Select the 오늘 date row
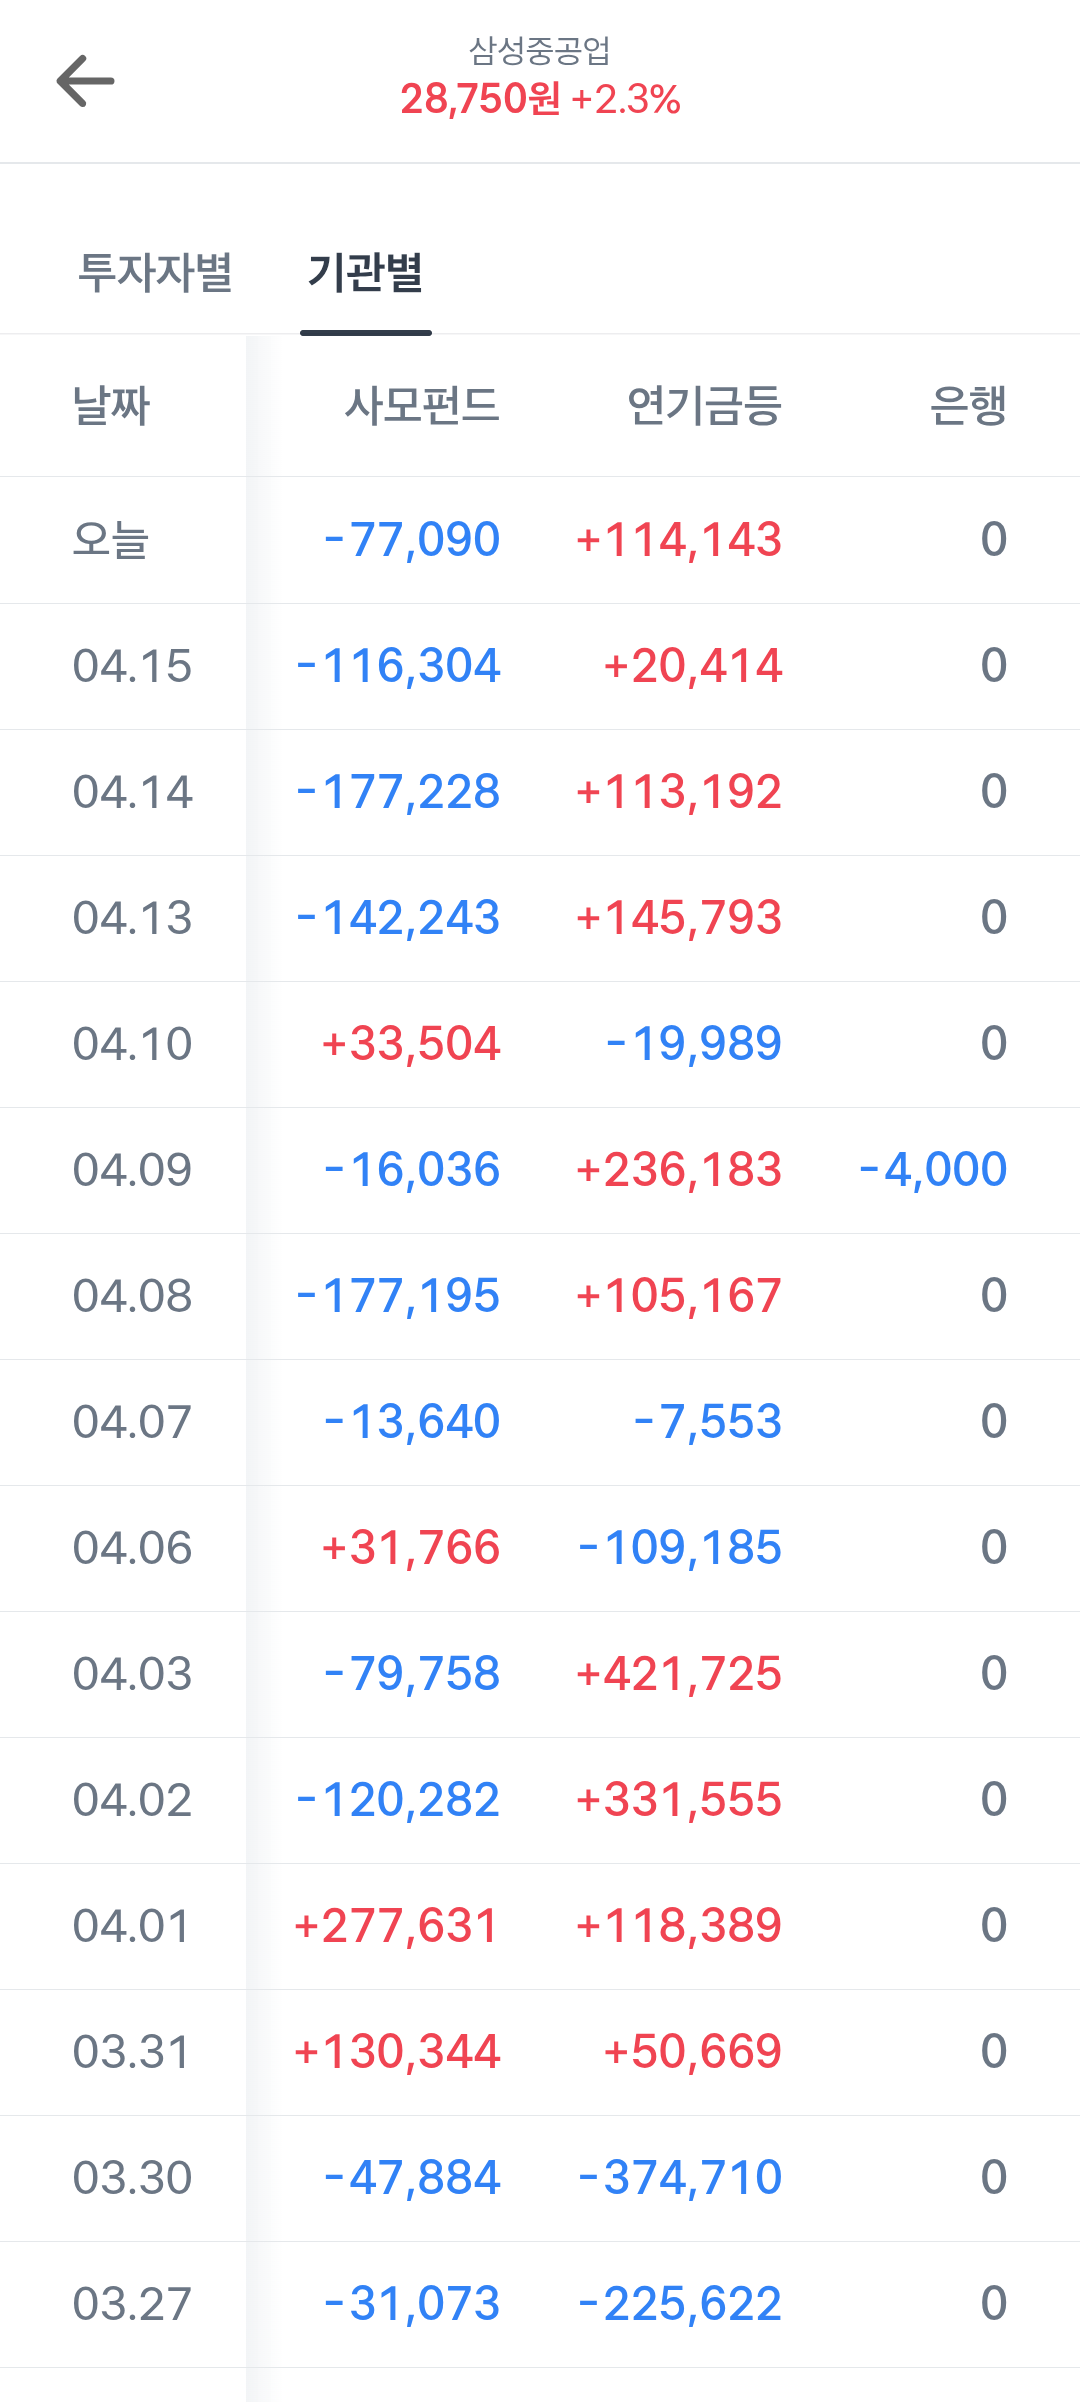Screen dimensions: 1080x2402 pyautogui.click(x=111, y=540)
